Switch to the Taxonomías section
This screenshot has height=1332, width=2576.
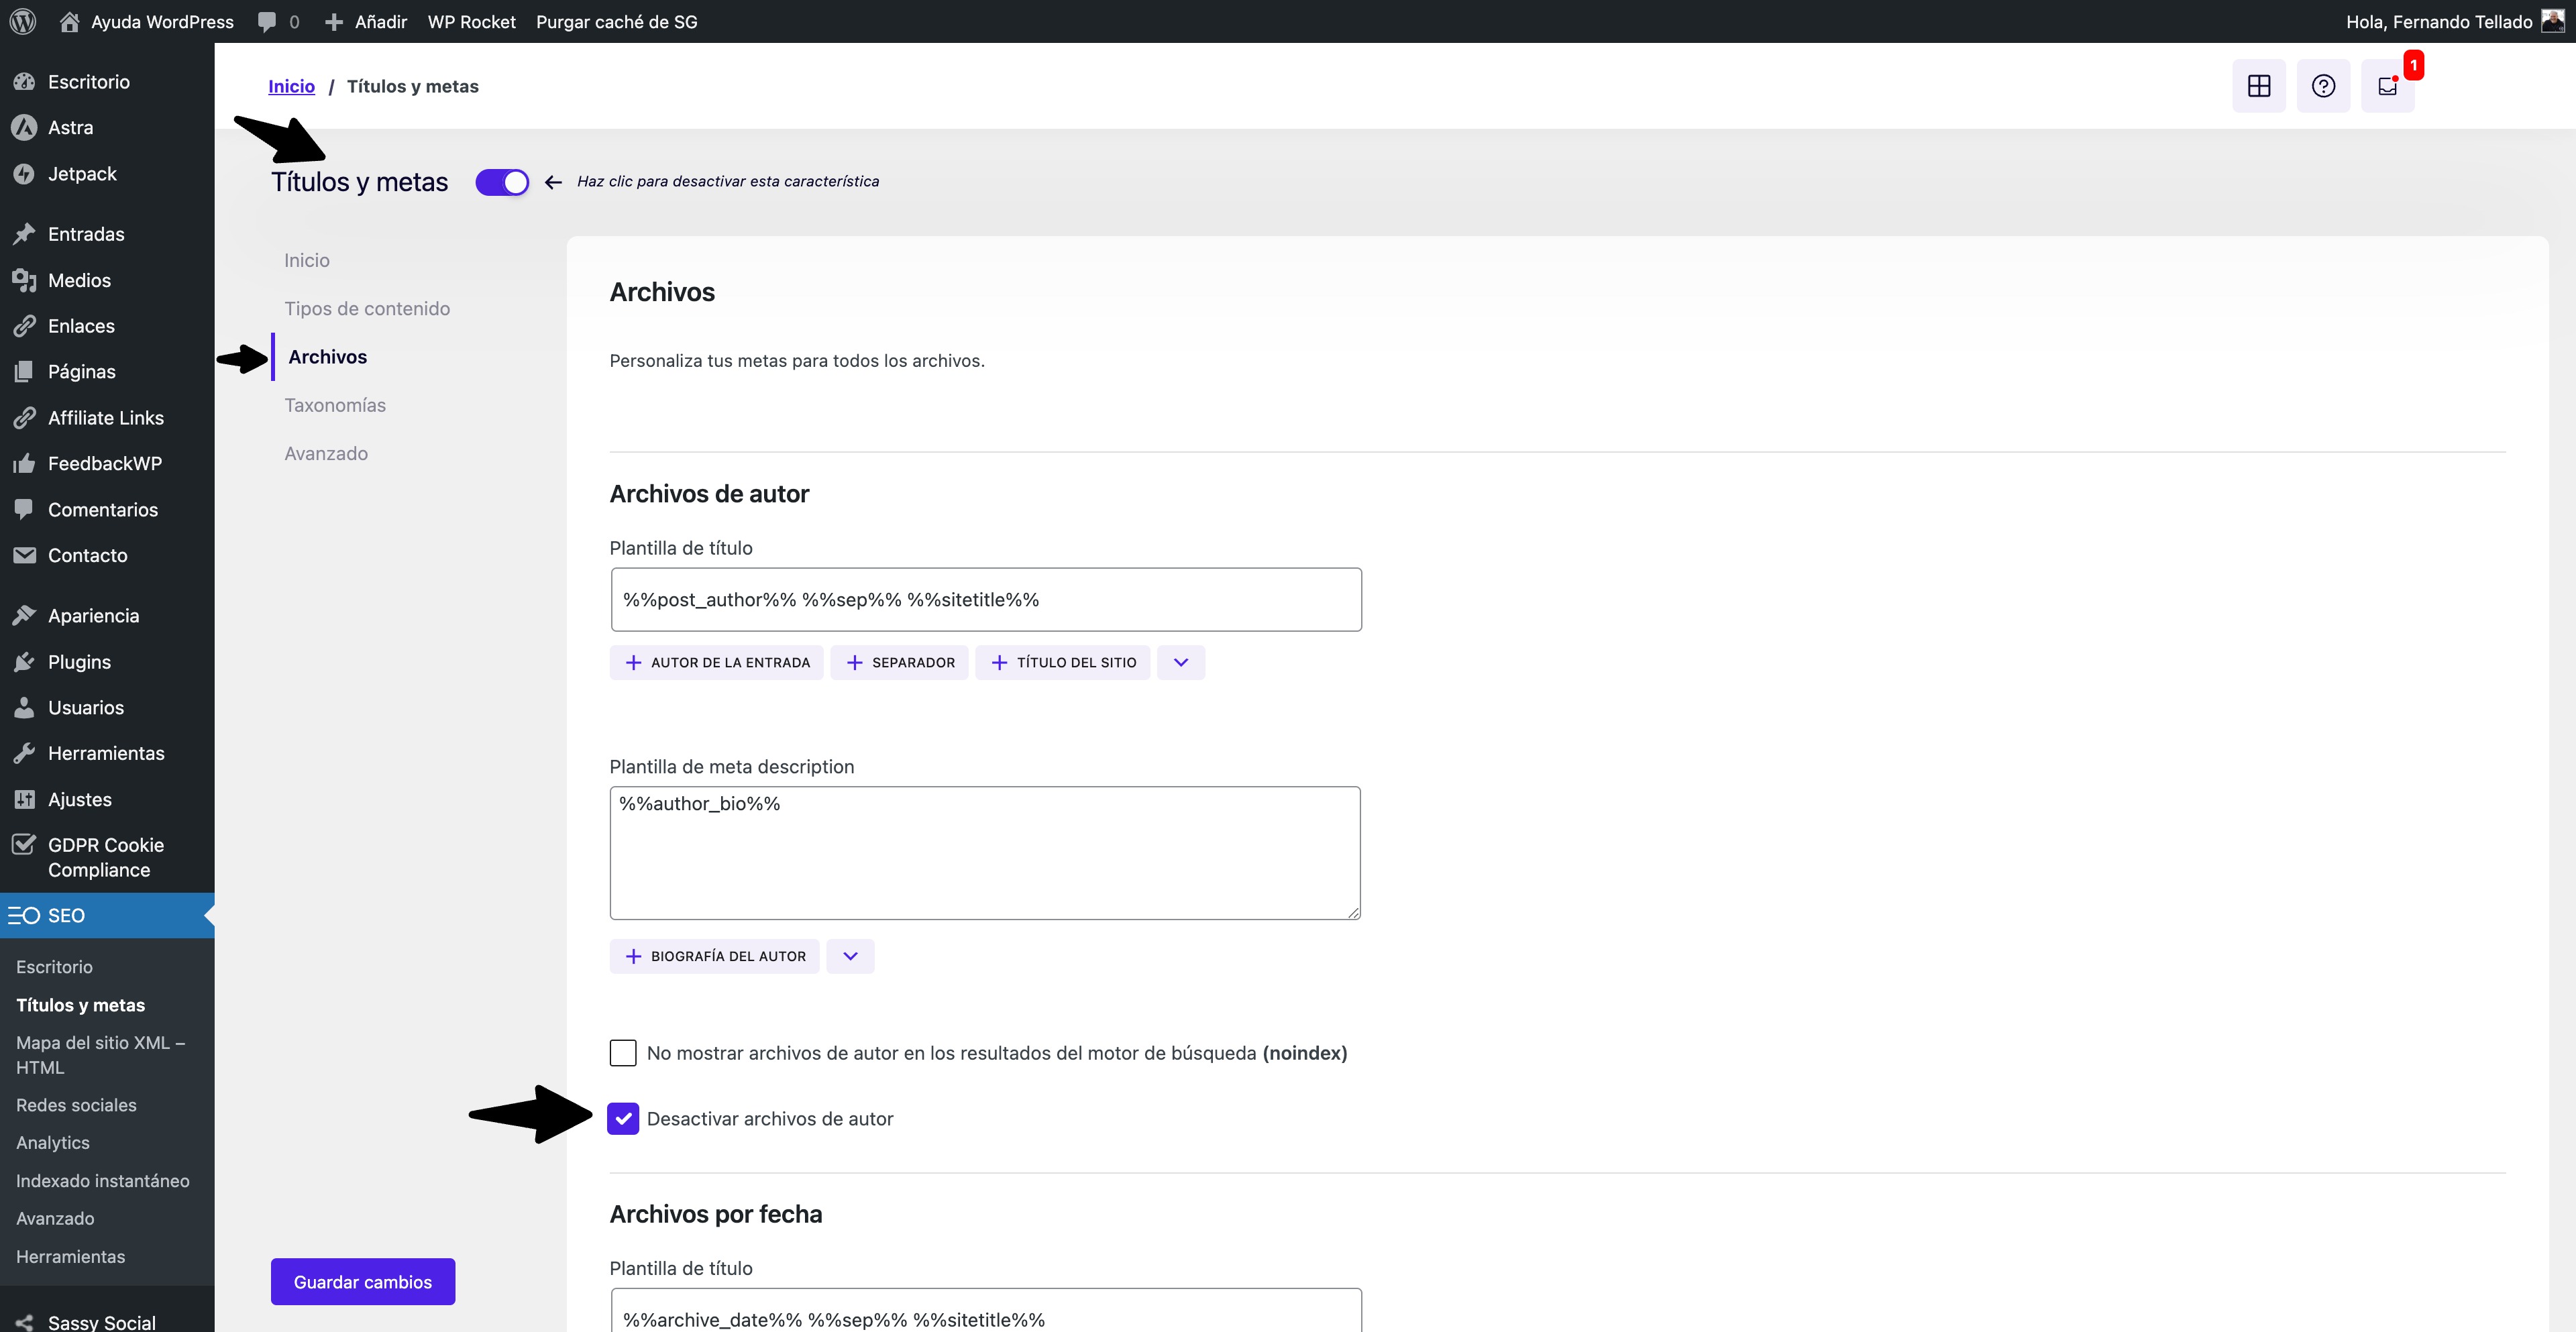335,405
